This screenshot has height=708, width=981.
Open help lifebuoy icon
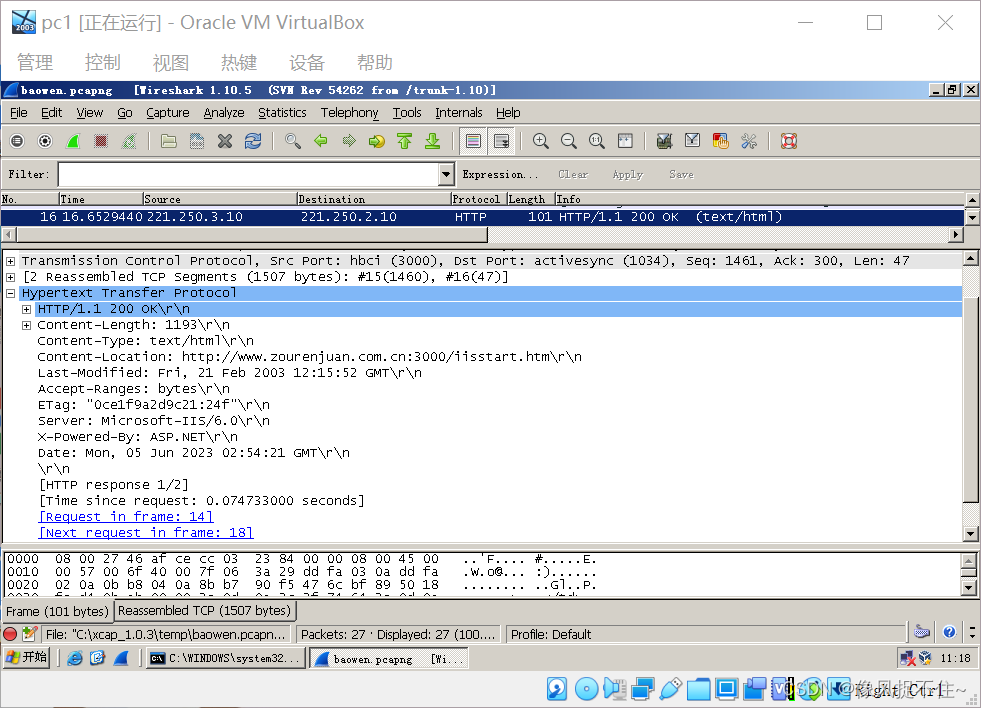click(789, 141)
